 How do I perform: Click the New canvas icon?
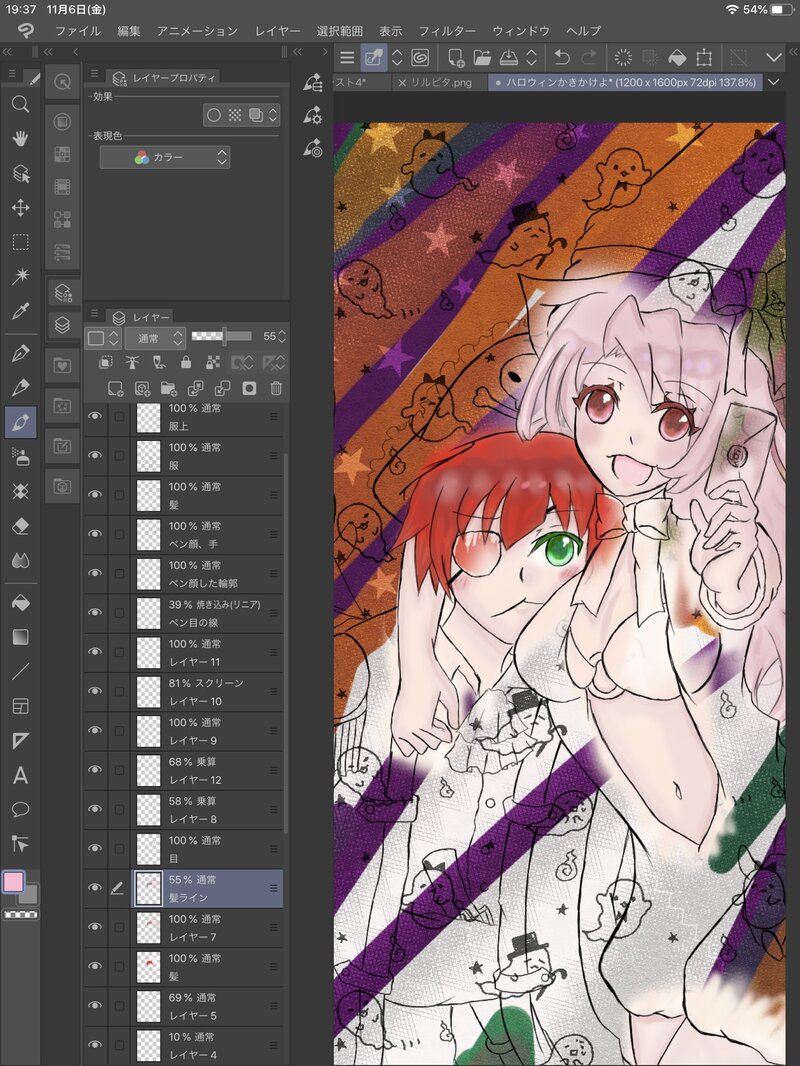[455, 58]
